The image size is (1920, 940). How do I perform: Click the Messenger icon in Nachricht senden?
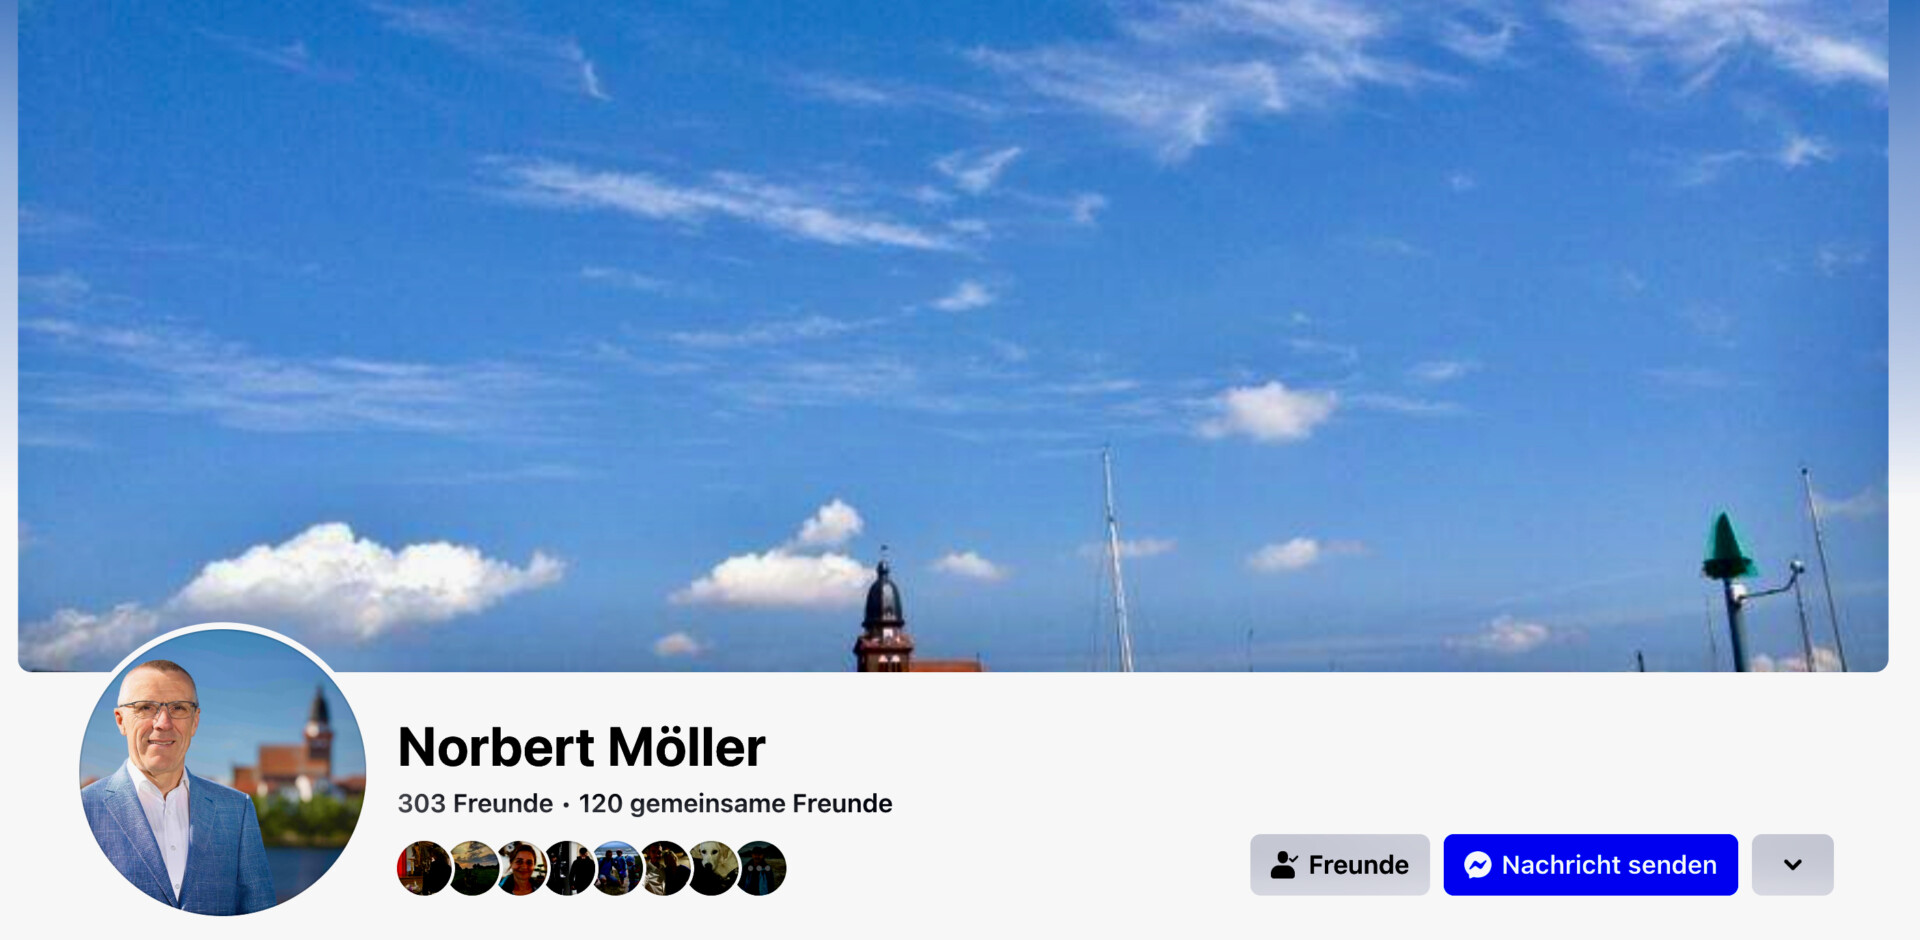[x=1478, y=865]
